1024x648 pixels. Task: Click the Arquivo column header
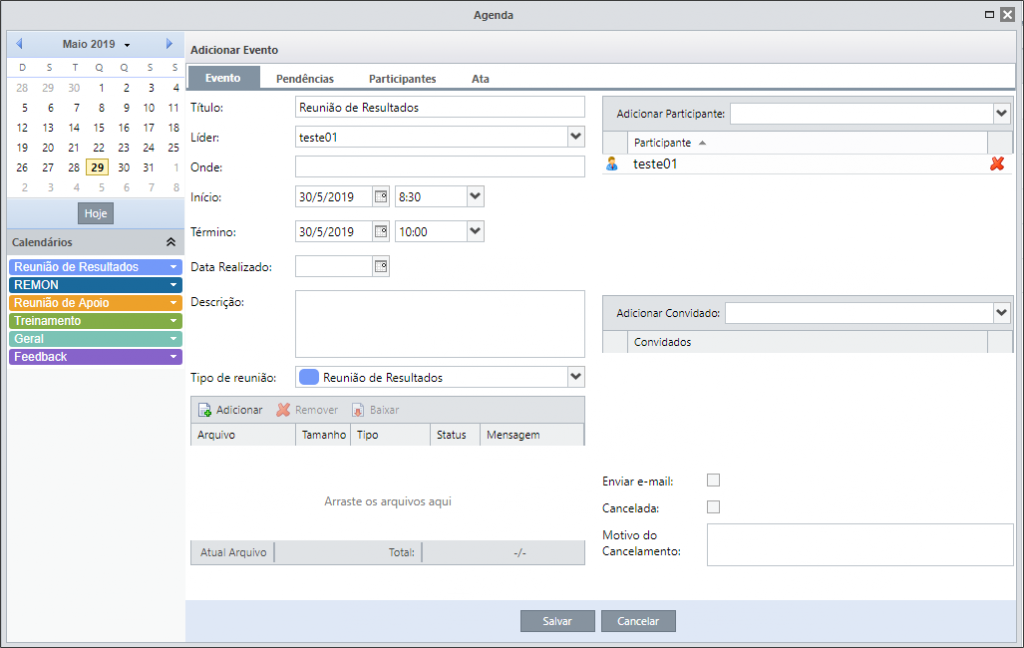(x=243, y=434)
